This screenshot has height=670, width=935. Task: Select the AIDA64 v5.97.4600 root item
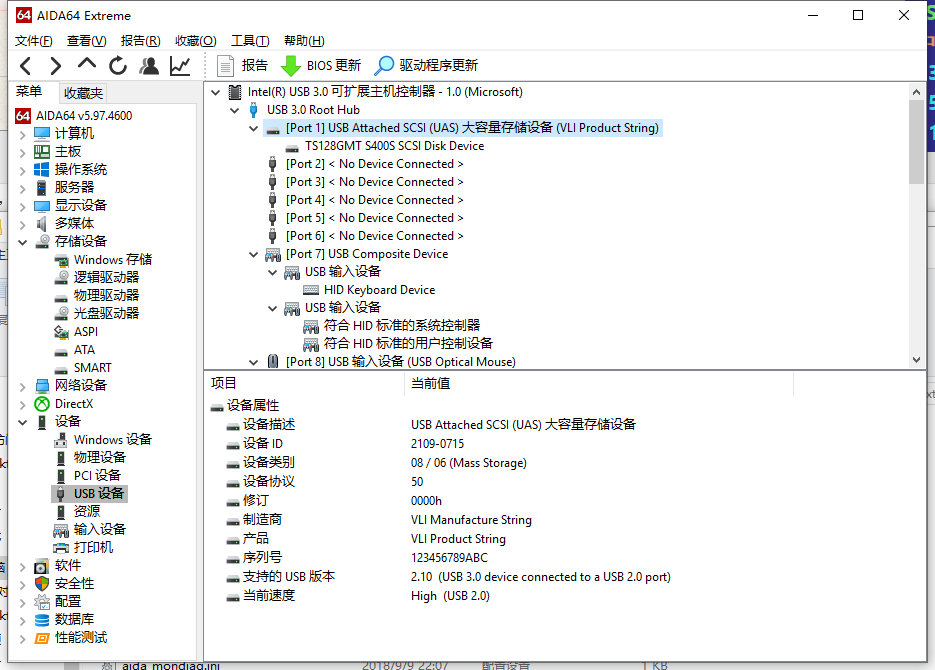(x=84, y=116)
